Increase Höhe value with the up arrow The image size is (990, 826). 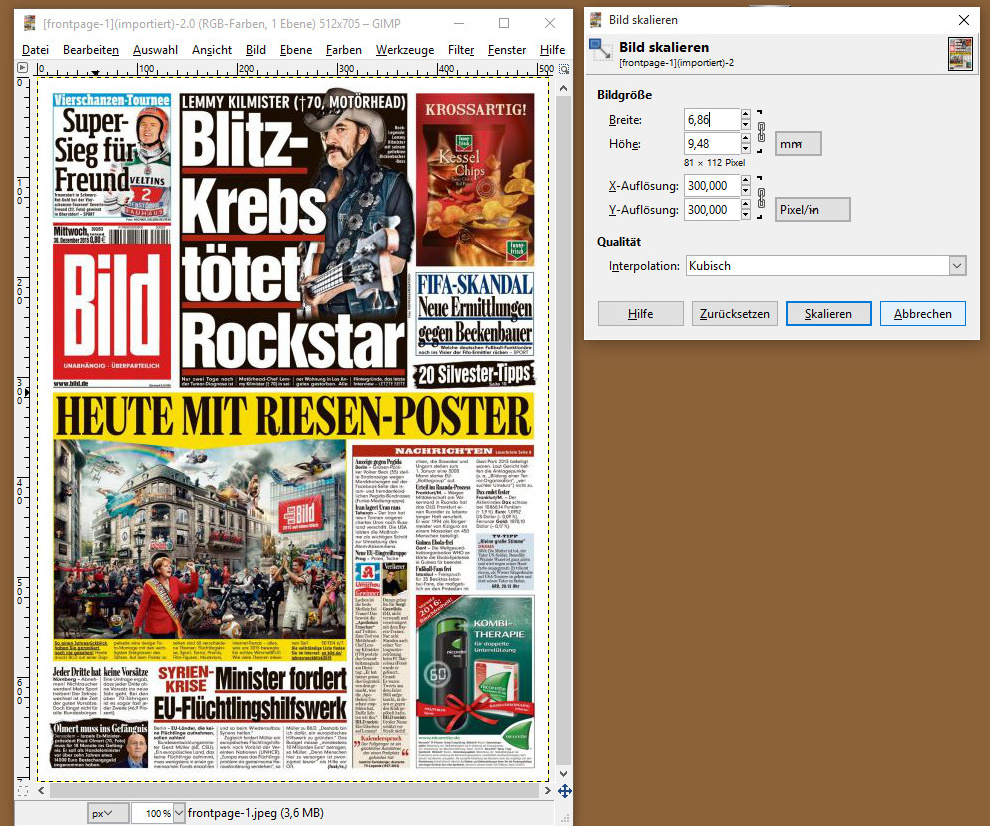pos(746,138)
